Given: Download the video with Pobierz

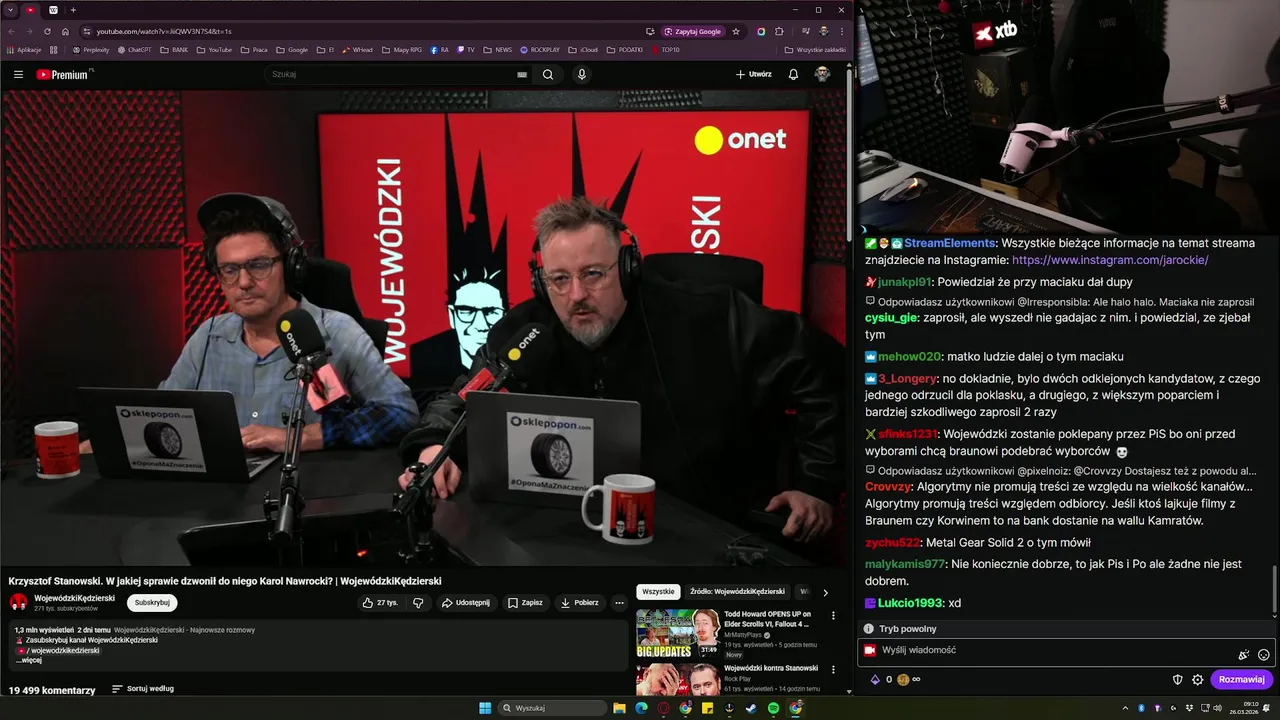Looking at the screenshot, I should tap(580, 603).
